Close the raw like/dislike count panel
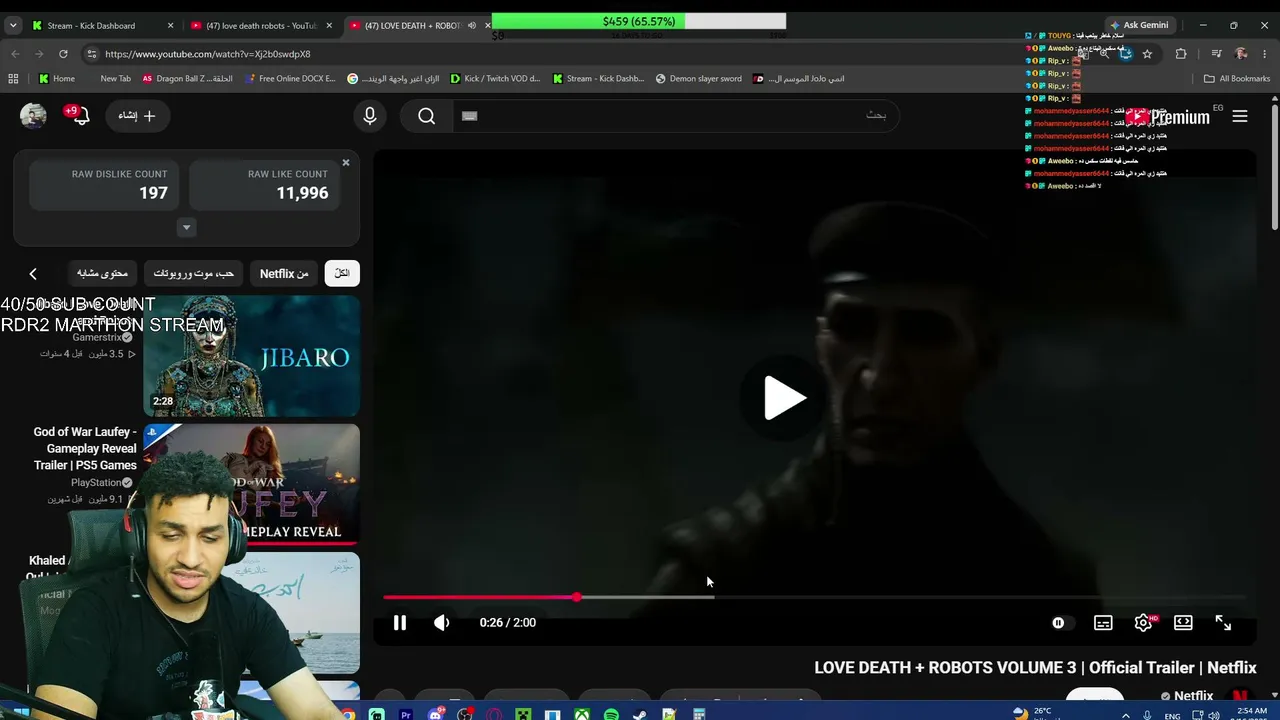Image resolution: width=1280 pixels, height=720 pixels. pyautogui.click(x=346, y=162)
